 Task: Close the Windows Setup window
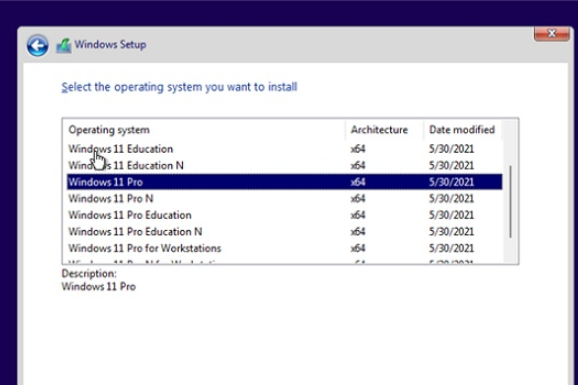coord(551,34)
